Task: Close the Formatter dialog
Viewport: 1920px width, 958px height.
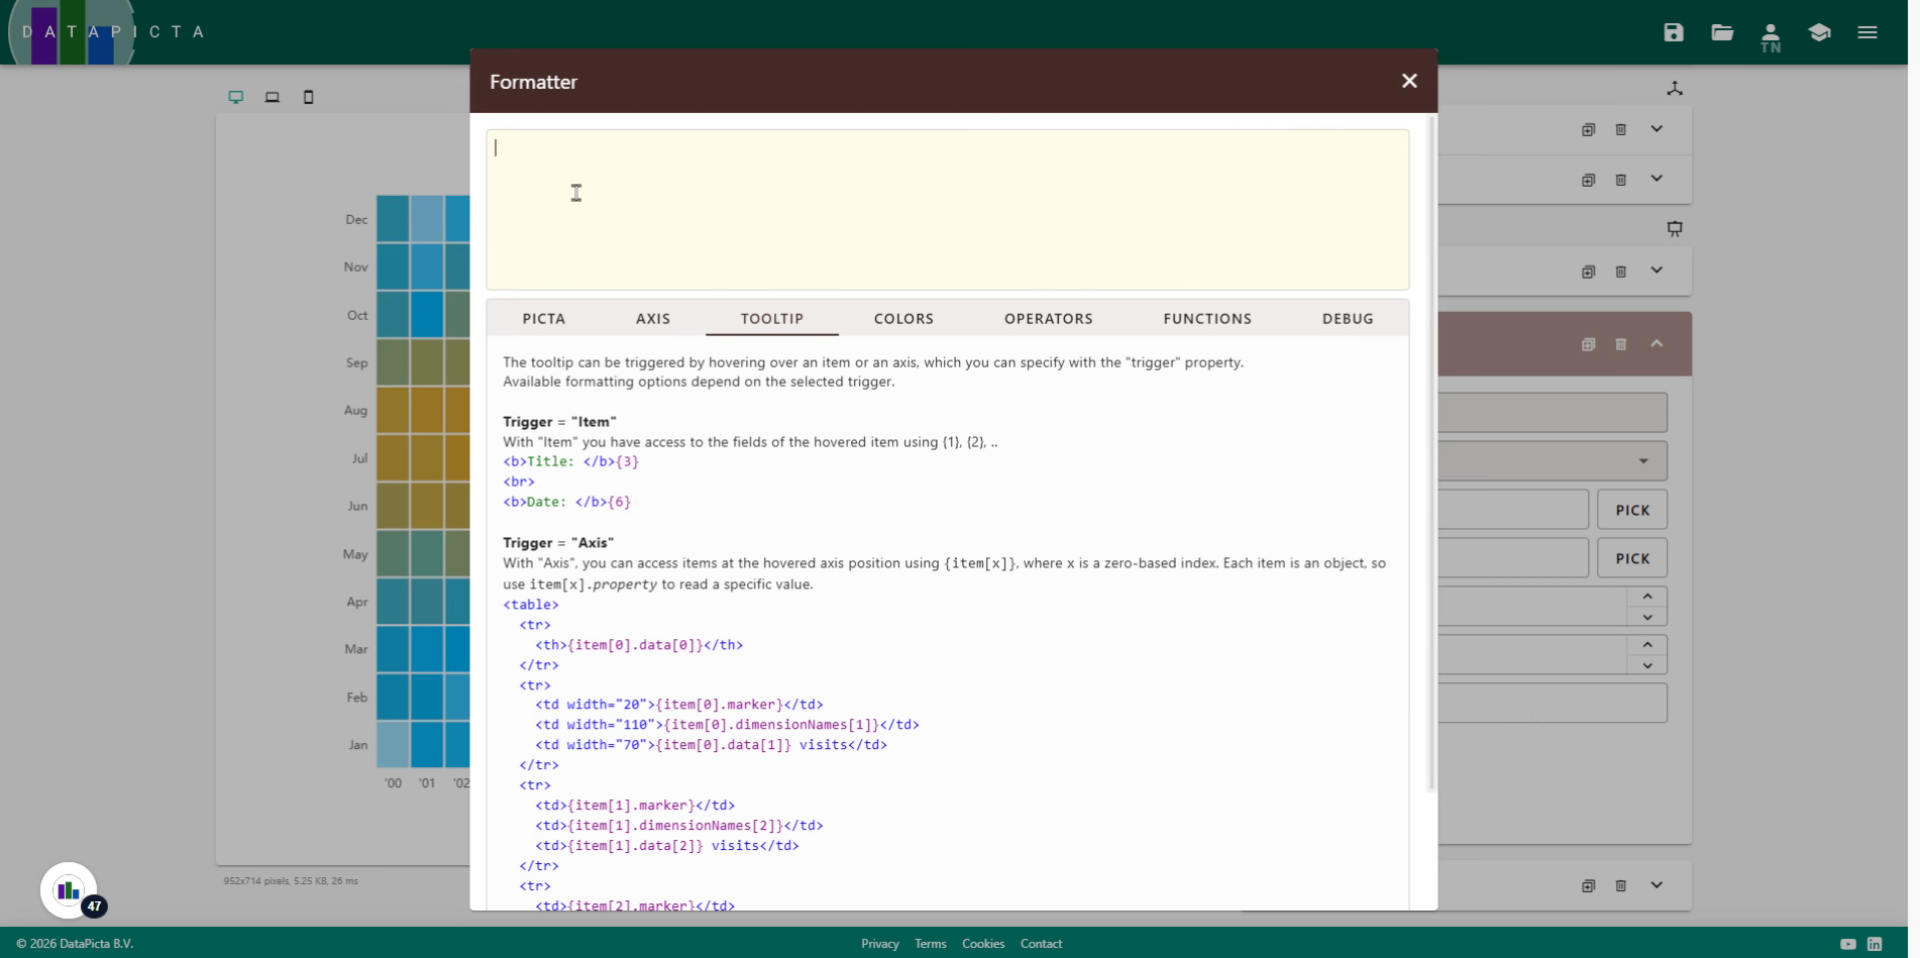Action: pos(1409,81)
